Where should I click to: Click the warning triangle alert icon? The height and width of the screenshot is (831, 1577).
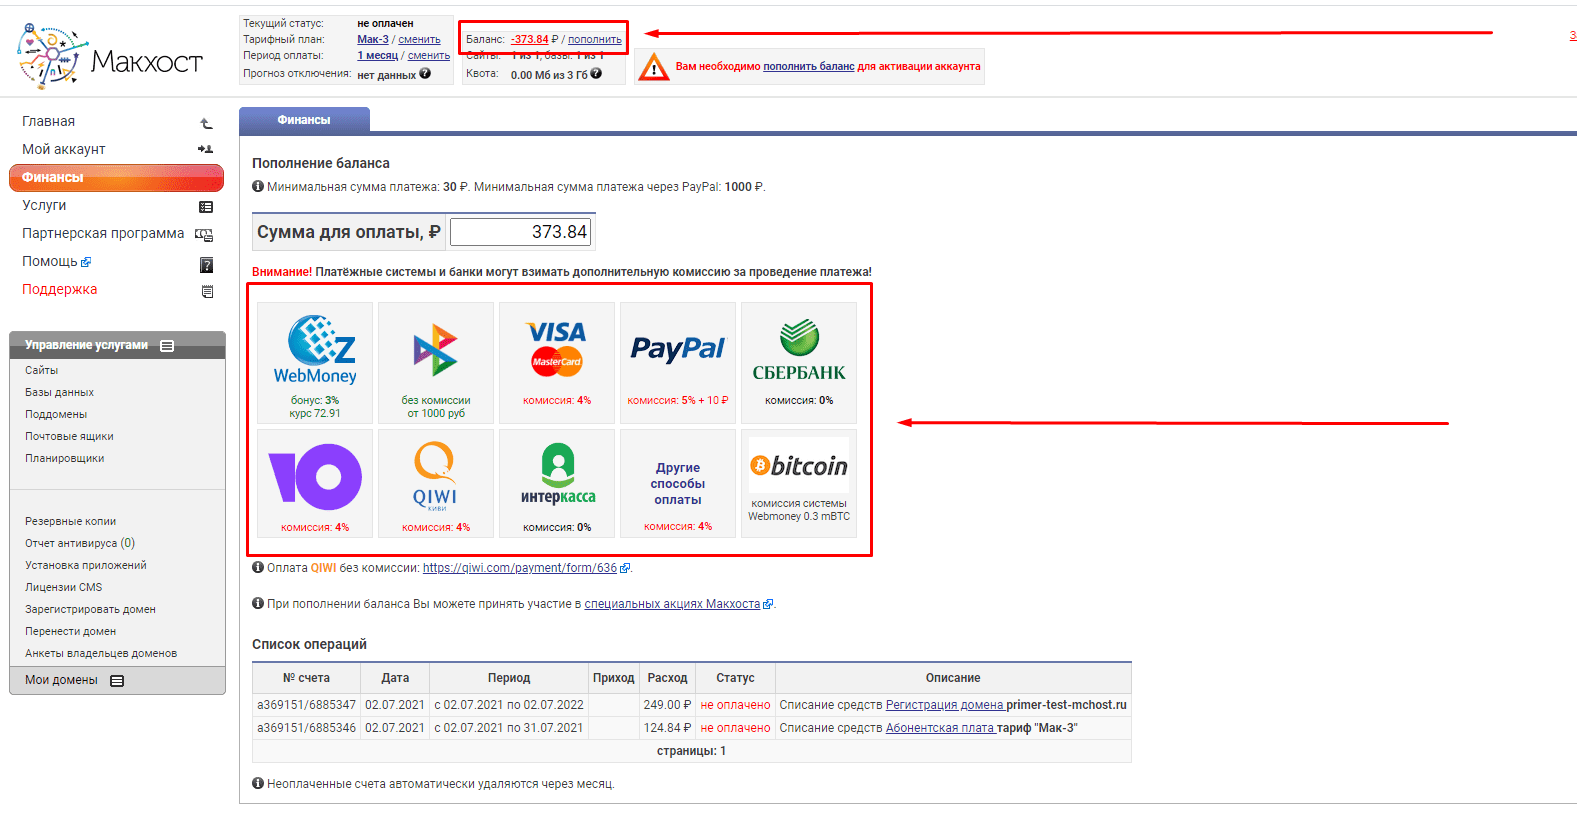point(654,67)
